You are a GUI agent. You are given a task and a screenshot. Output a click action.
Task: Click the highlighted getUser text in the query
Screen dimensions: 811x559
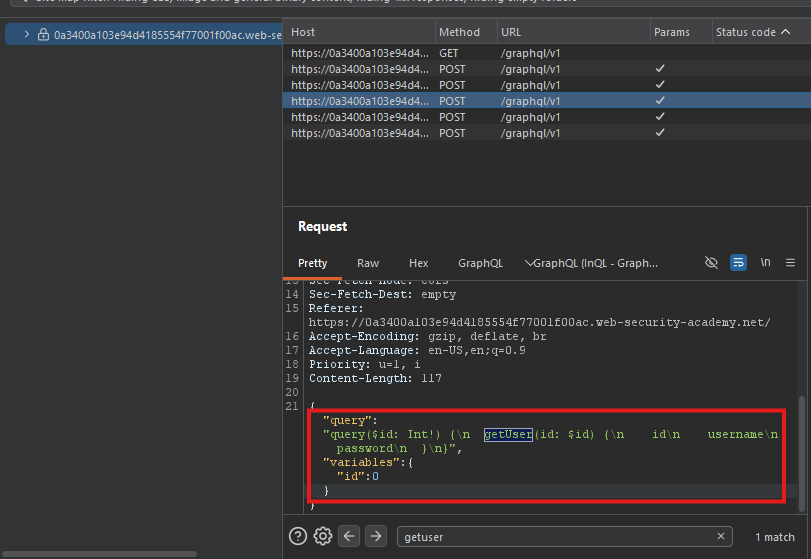pyautogui.click(x=508, y=434)
